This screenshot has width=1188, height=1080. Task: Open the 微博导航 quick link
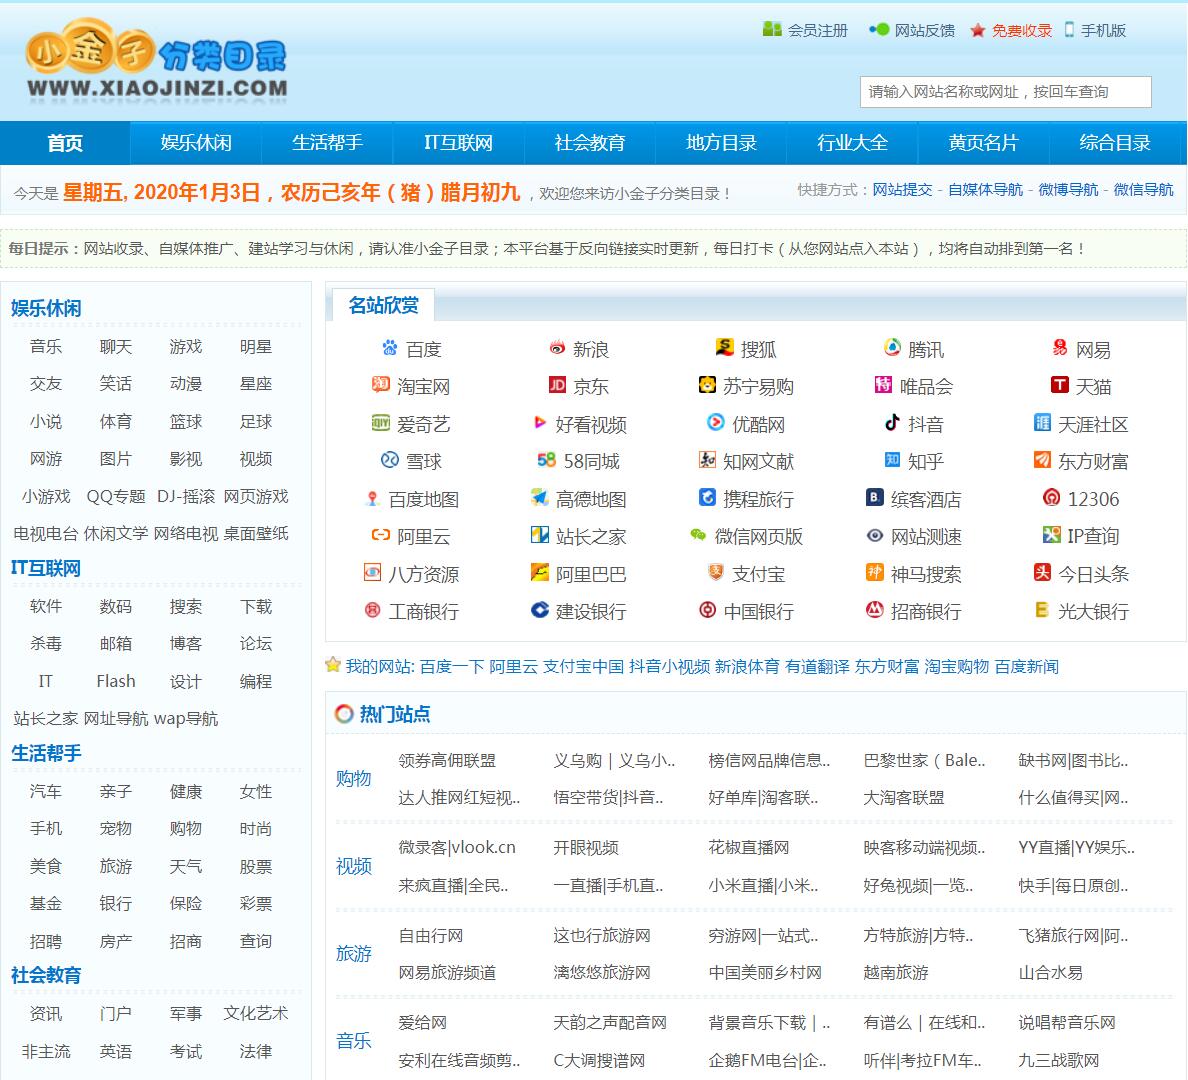coord(1068,189)
